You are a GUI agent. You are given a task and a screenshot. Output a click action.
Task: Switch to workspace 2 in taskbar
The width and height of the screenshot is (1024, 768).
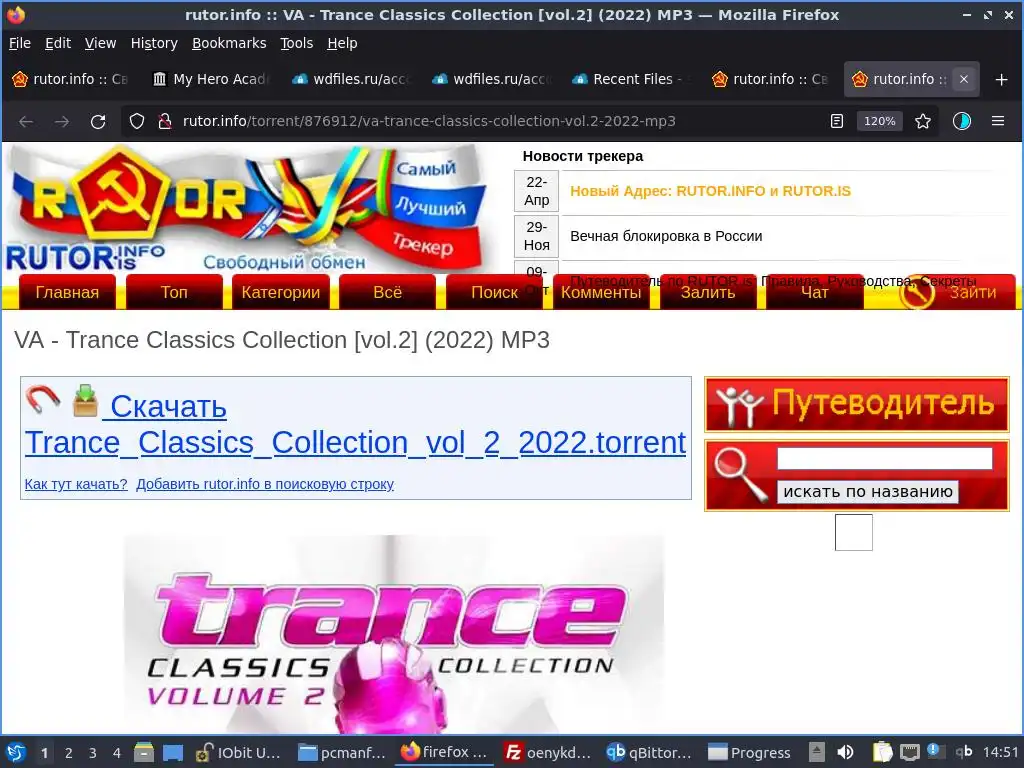69,753
